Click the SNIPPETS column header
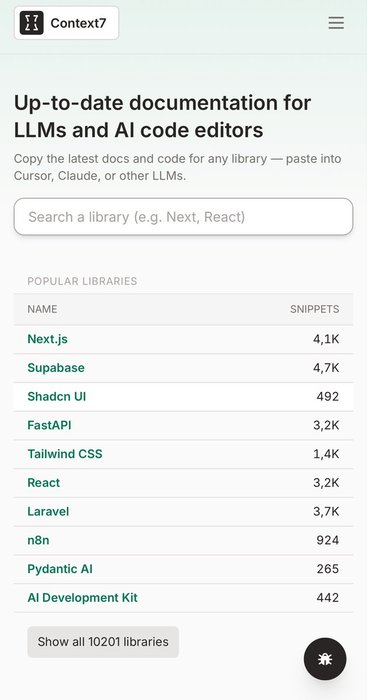The width and height of the screenshot is (367, 700). (x=315, y=309)
